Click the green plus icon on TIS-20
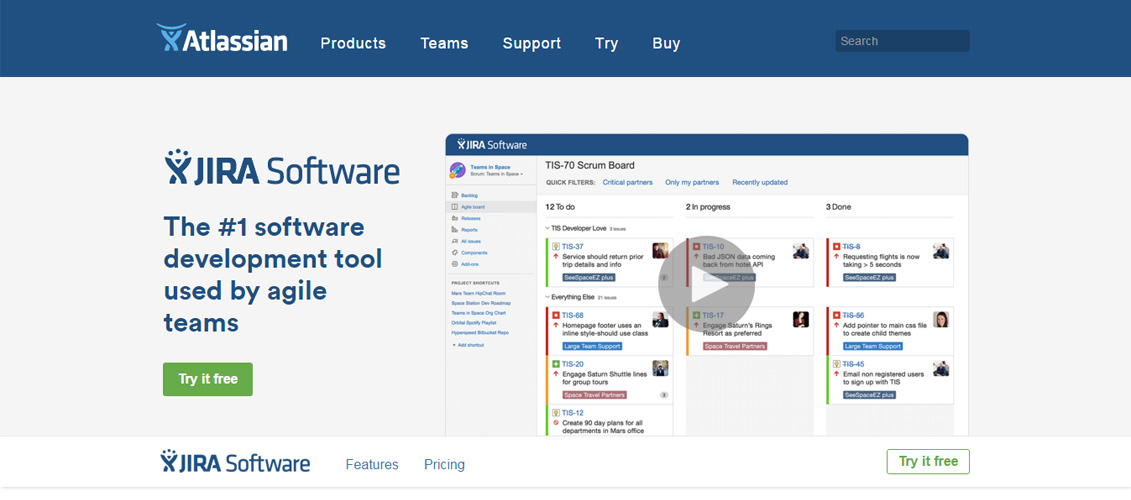This screenshot has height=500, width=1131. click(556, 364)
